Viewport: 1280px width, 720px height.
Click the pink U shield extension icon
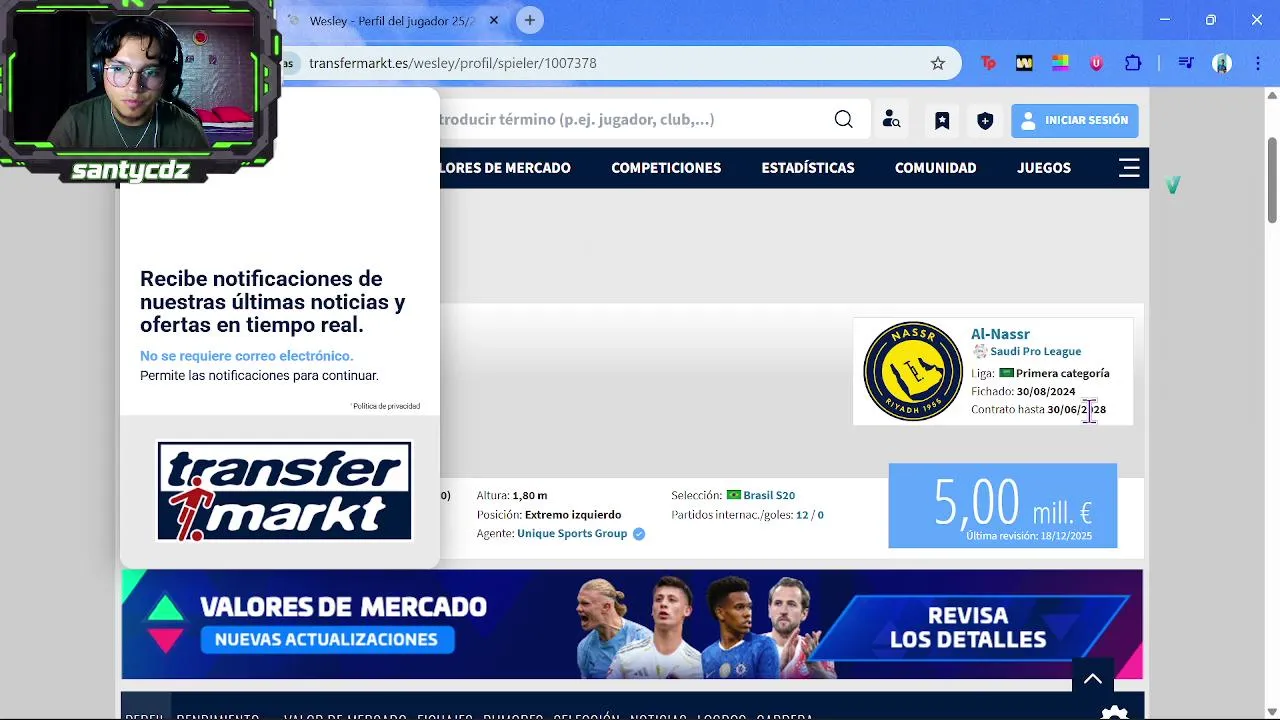click(1096, 63)
